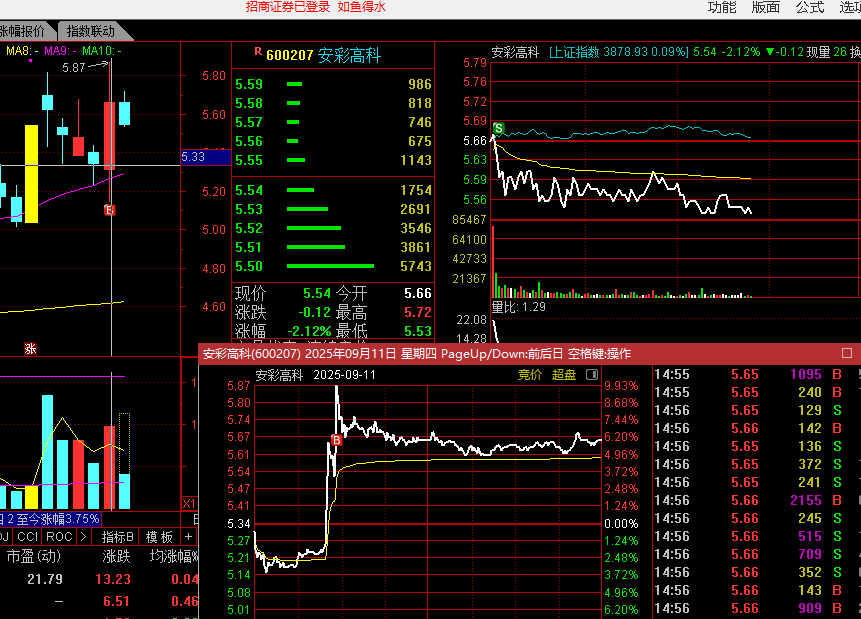Screen dimensions: 861x619
Task: Click the red B marker under the K-line candle
Action: (110, 210)
